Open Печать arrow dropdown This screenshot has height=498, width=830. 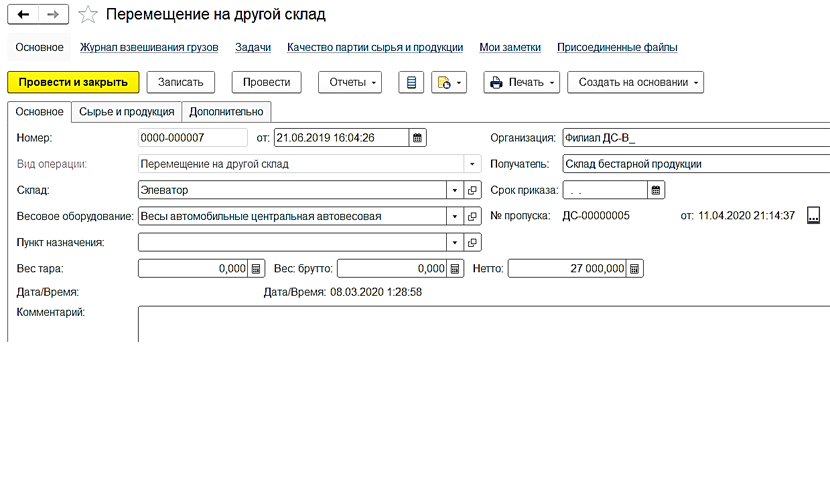coord(552,83)
